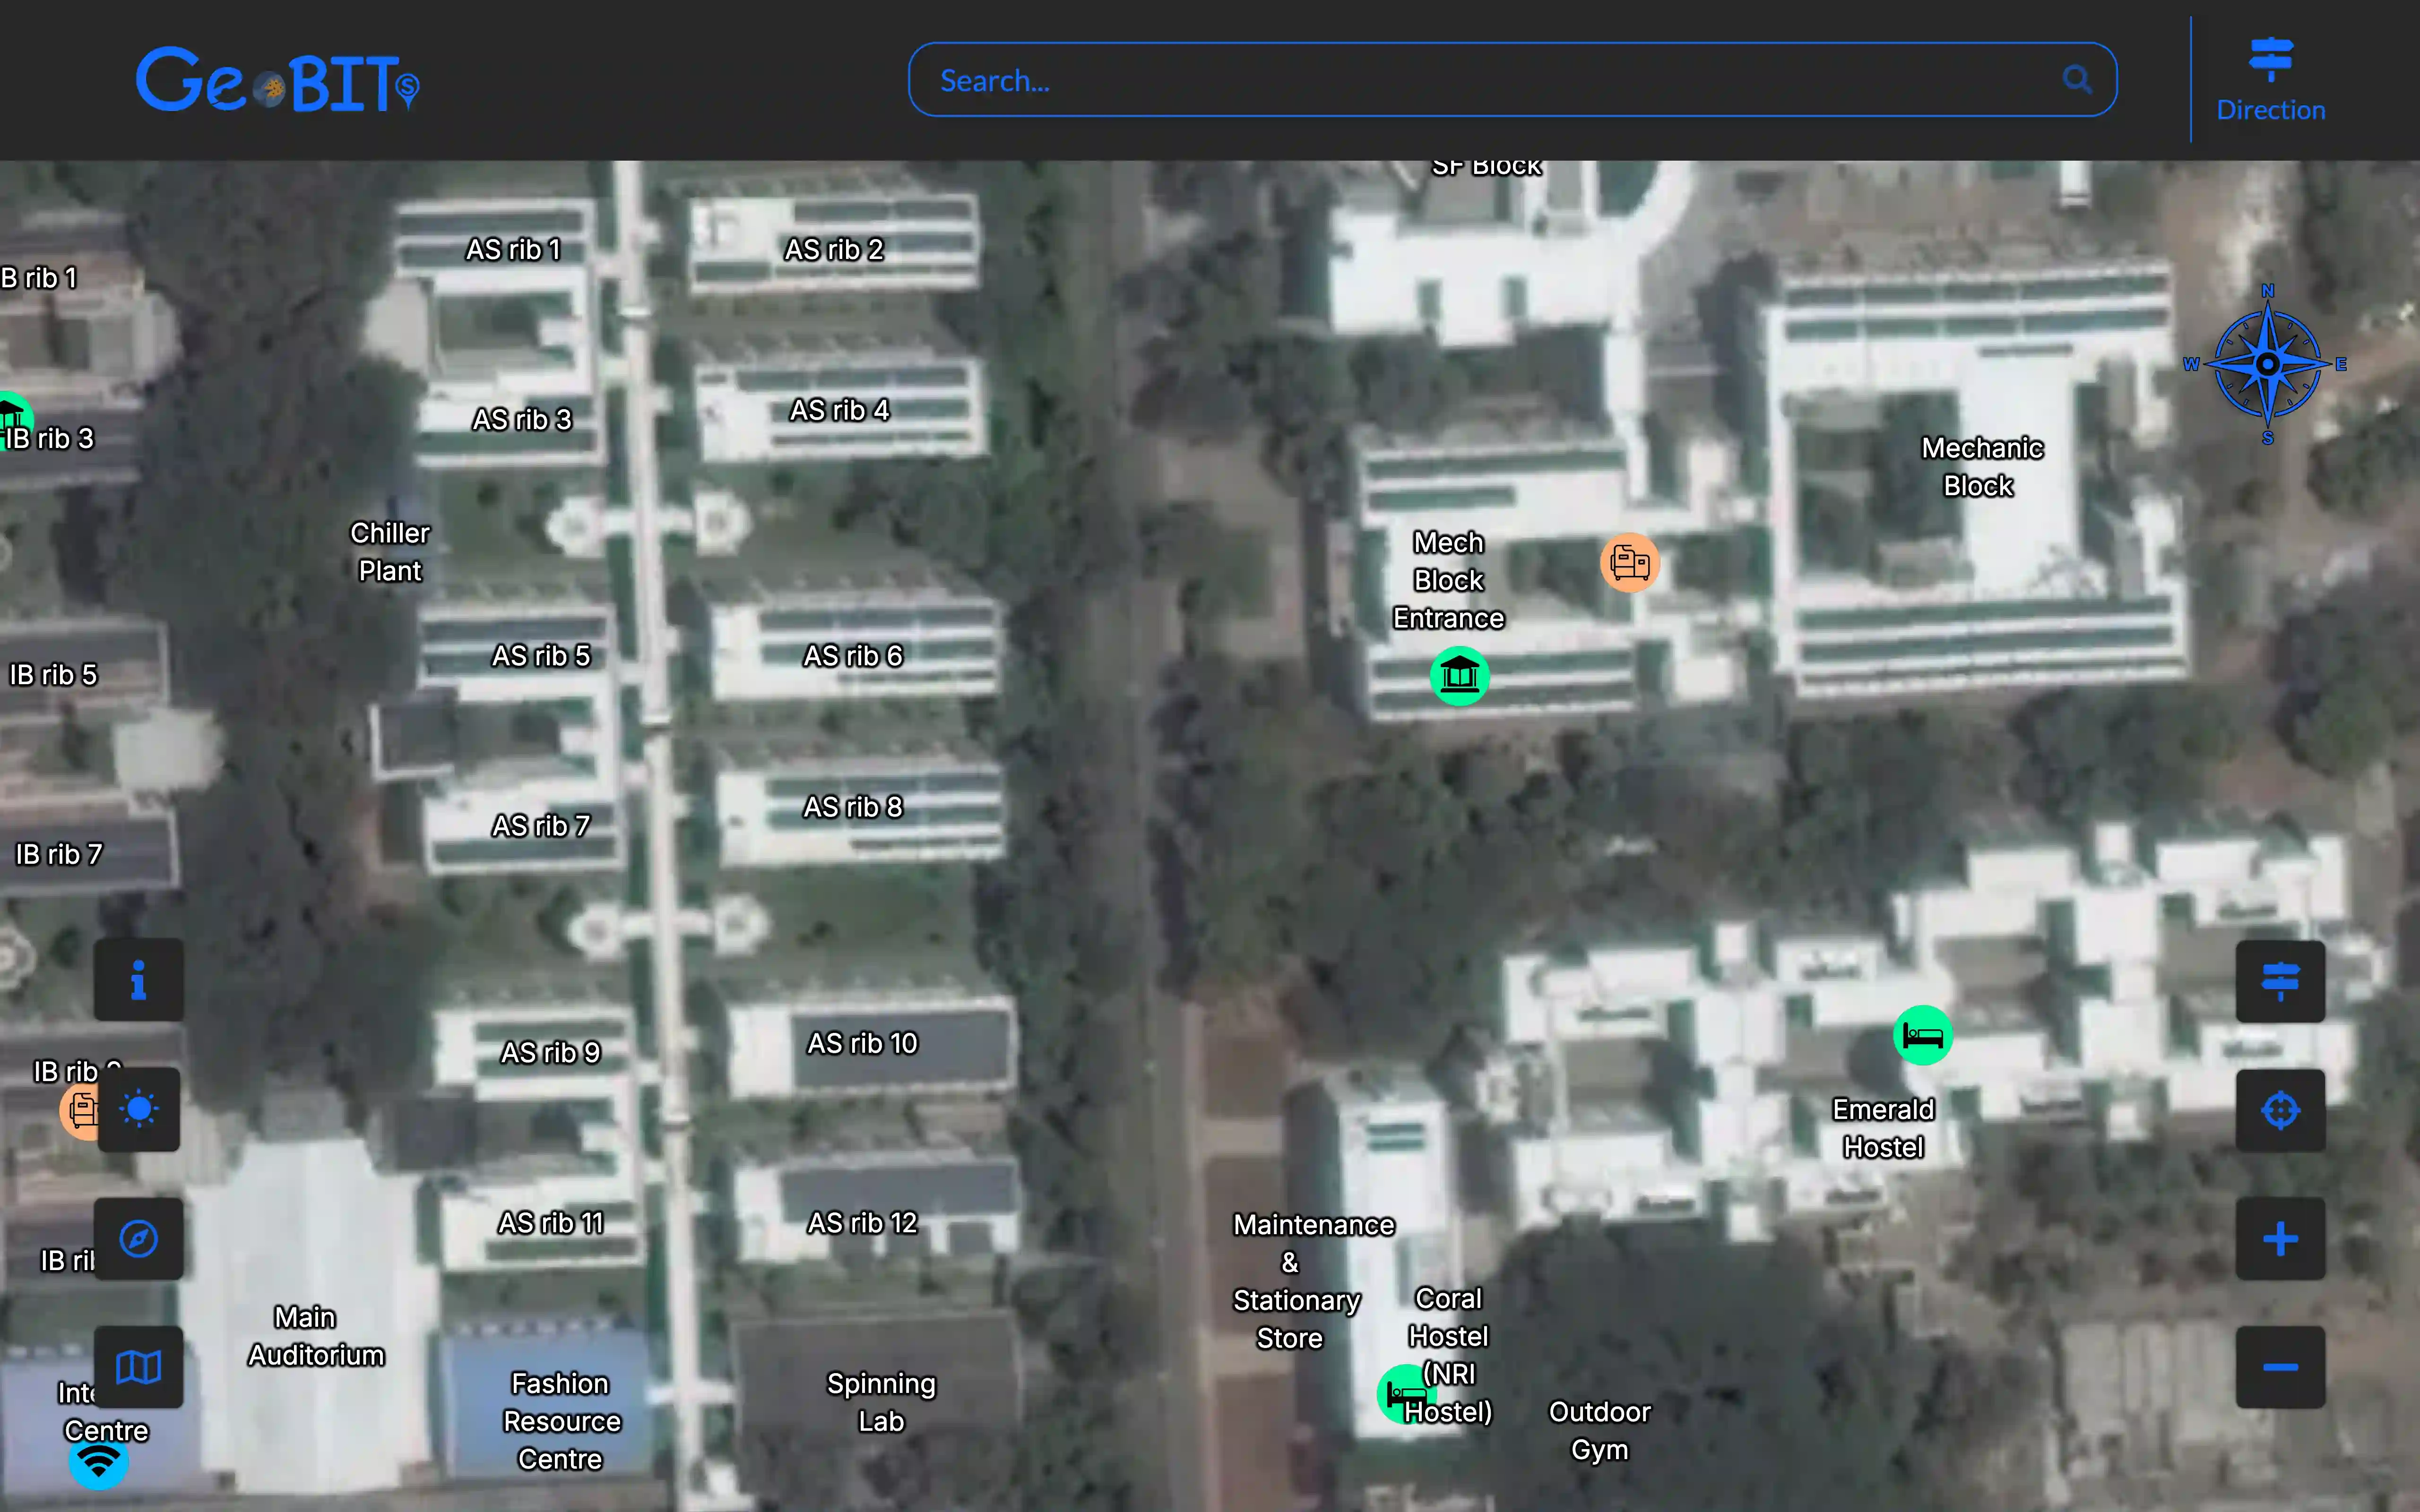This screenshot has width=2420, height=1512.
Task: Click the locate me crosshair button
Action: pyautogui.click(x=2280, y=1110)
